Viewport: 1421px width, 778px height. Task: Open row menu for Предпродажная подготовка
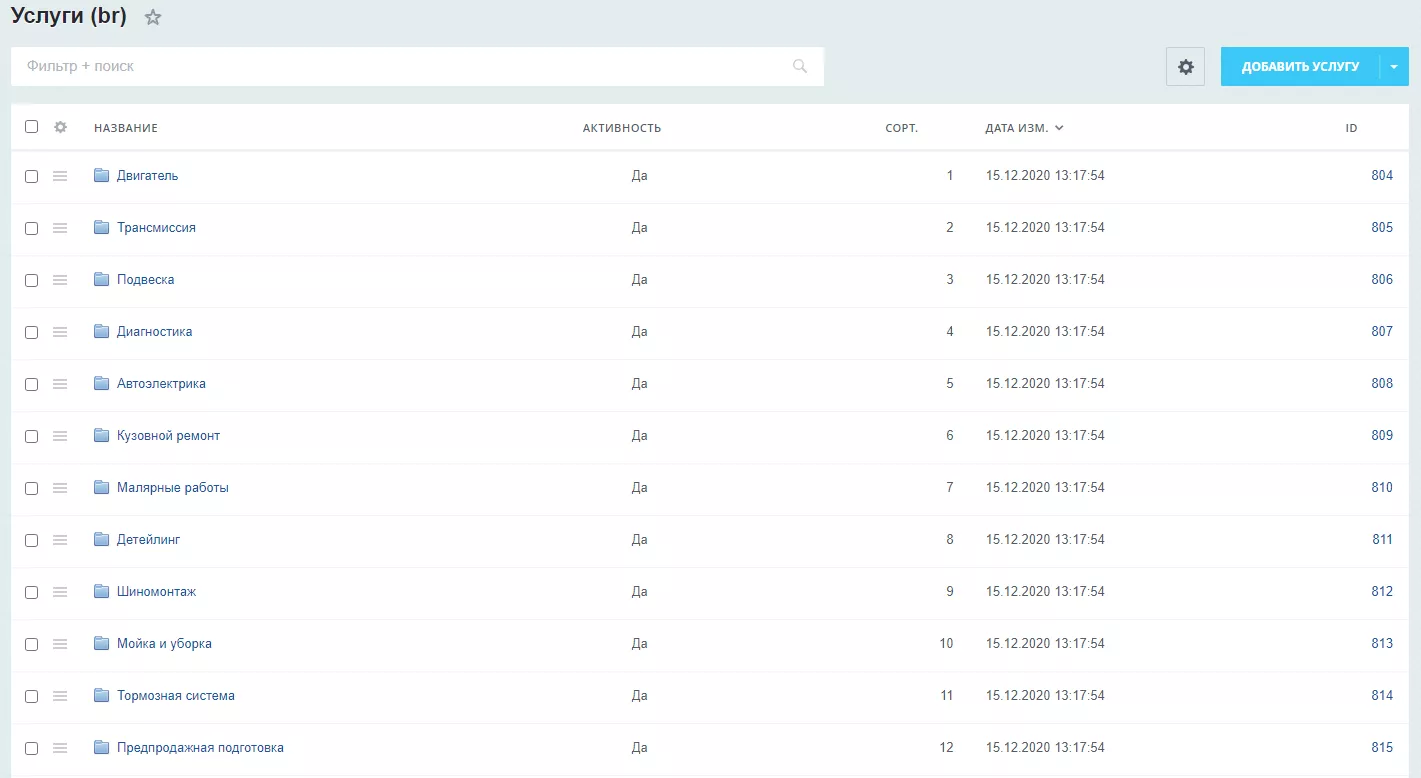click(x=60, y=748)
